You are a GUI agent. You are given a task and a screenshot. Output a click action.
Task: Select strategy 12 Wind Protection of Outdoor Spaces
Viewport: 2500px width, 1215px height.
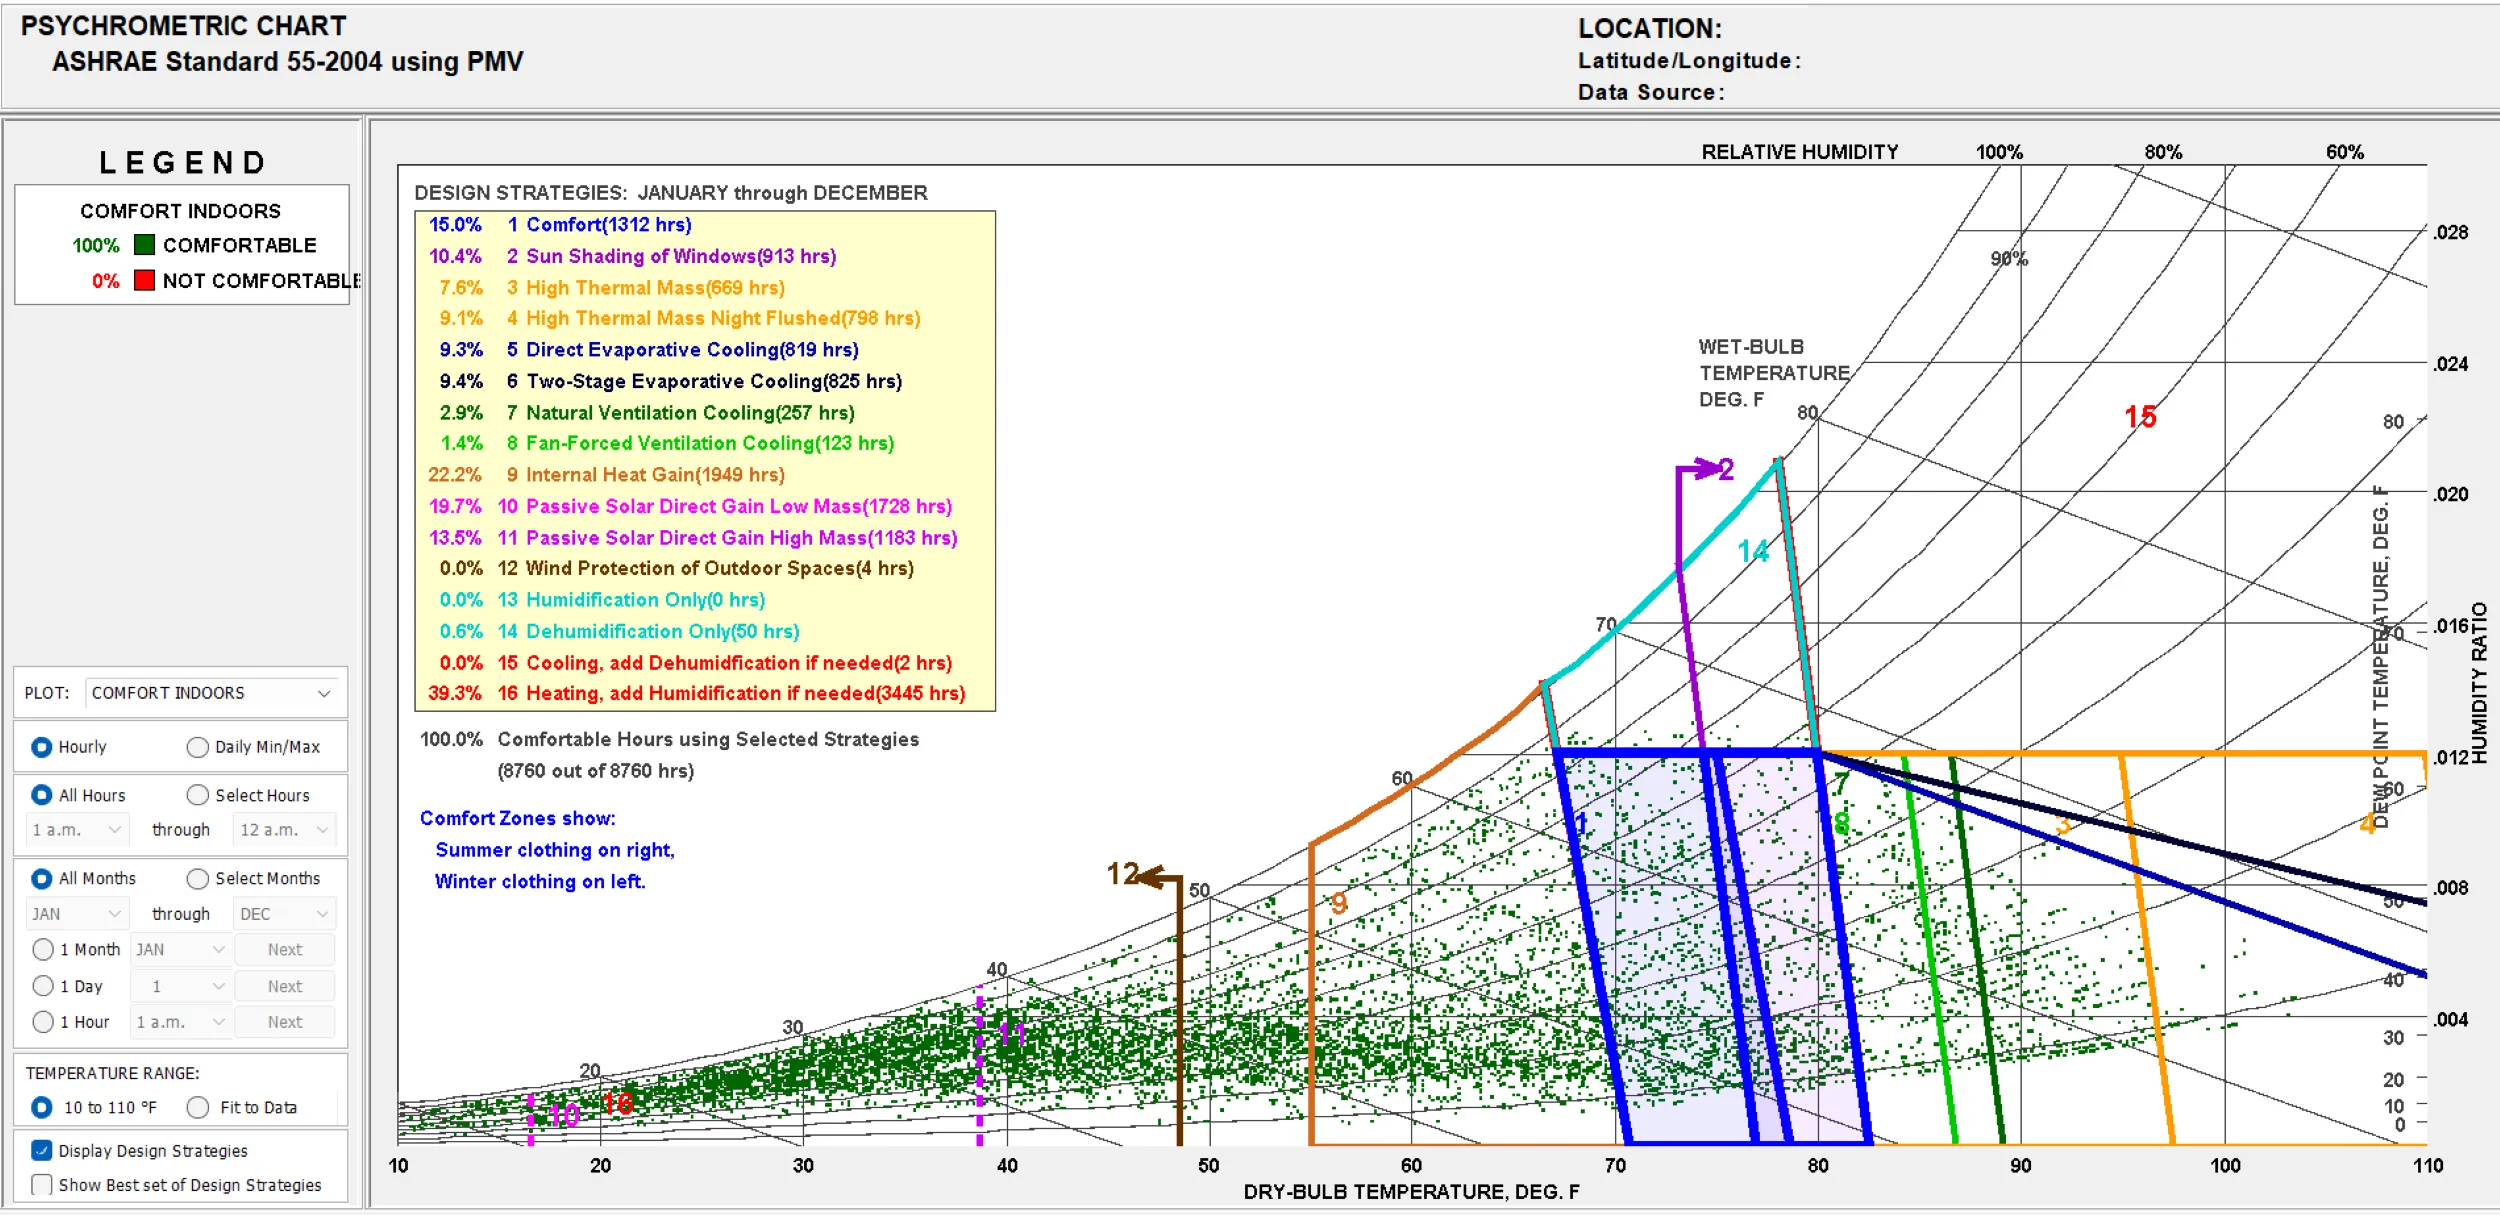(x=676, y=568)
